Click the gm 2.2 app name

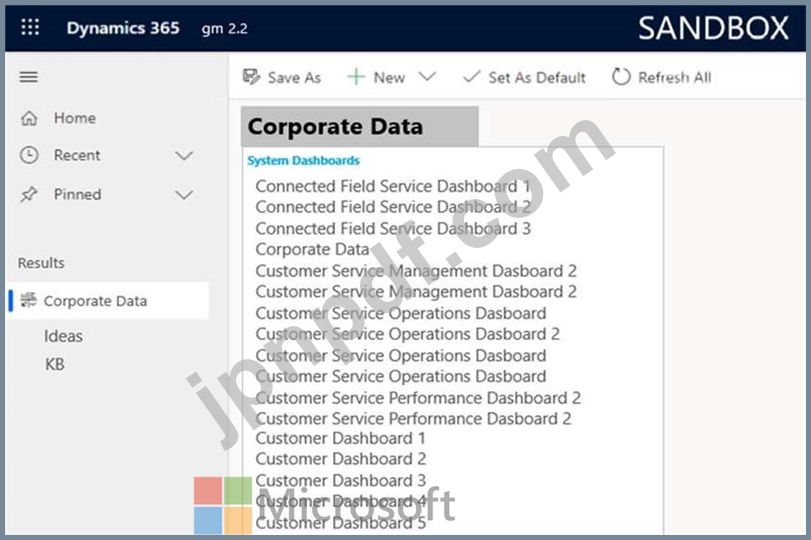224,28
